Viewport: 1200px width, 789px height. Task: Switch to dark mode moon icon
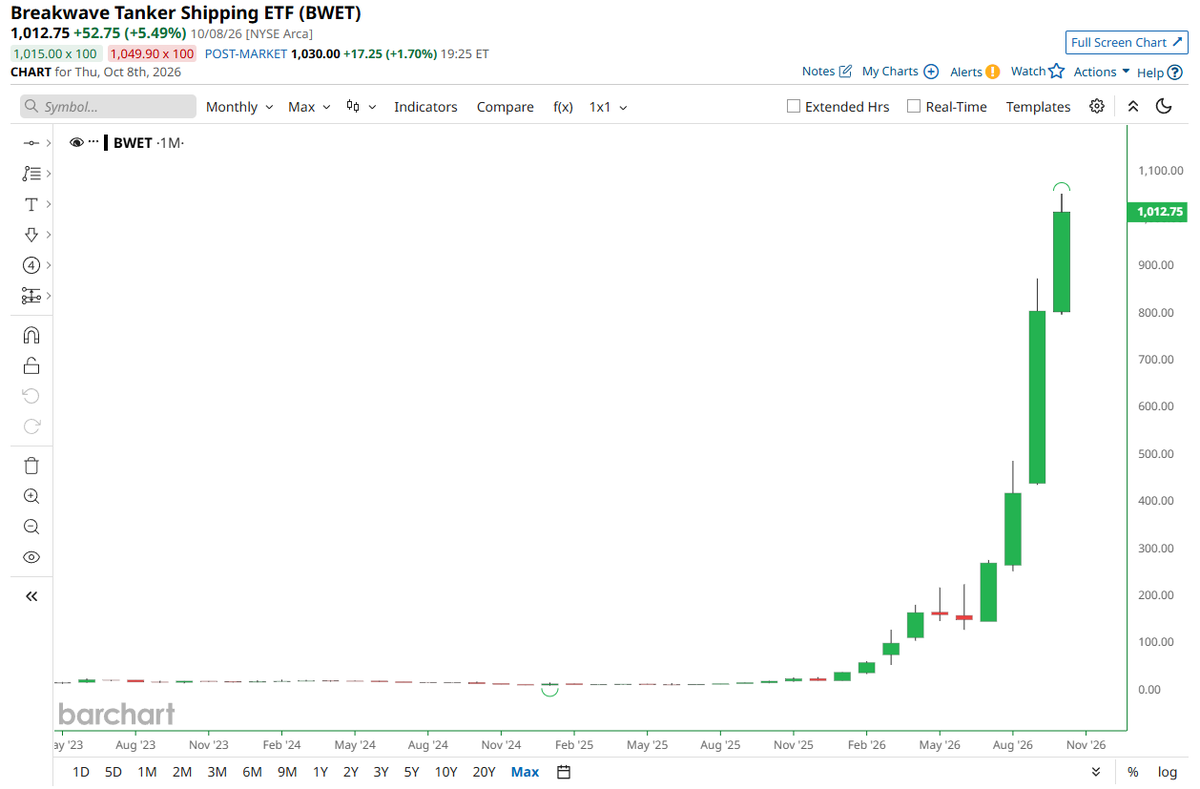[1164, 106]
